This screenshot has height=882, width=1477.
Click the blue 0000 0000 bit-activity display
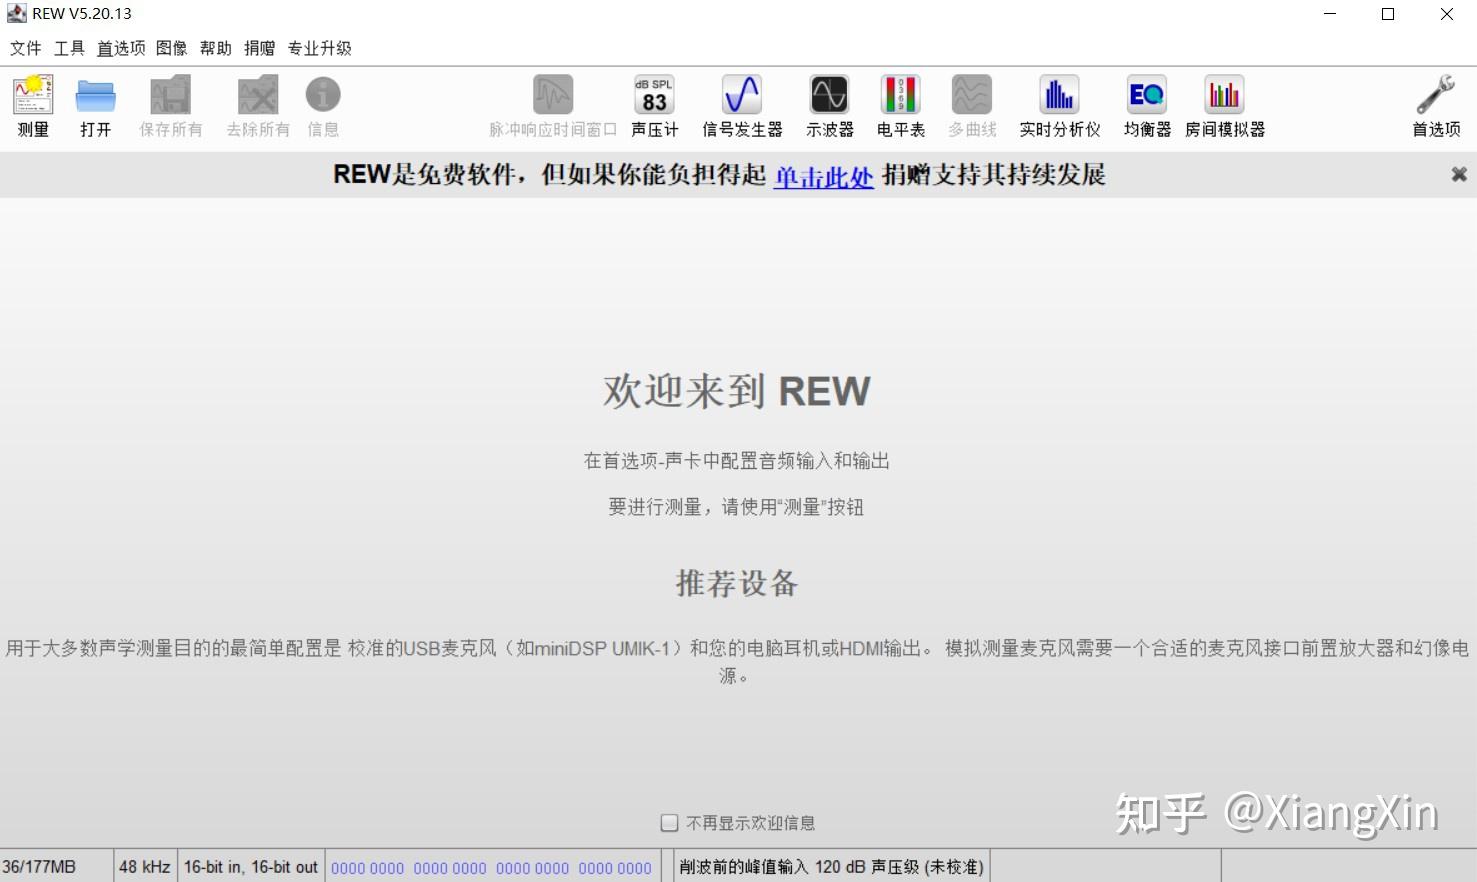tap(491, 868)
